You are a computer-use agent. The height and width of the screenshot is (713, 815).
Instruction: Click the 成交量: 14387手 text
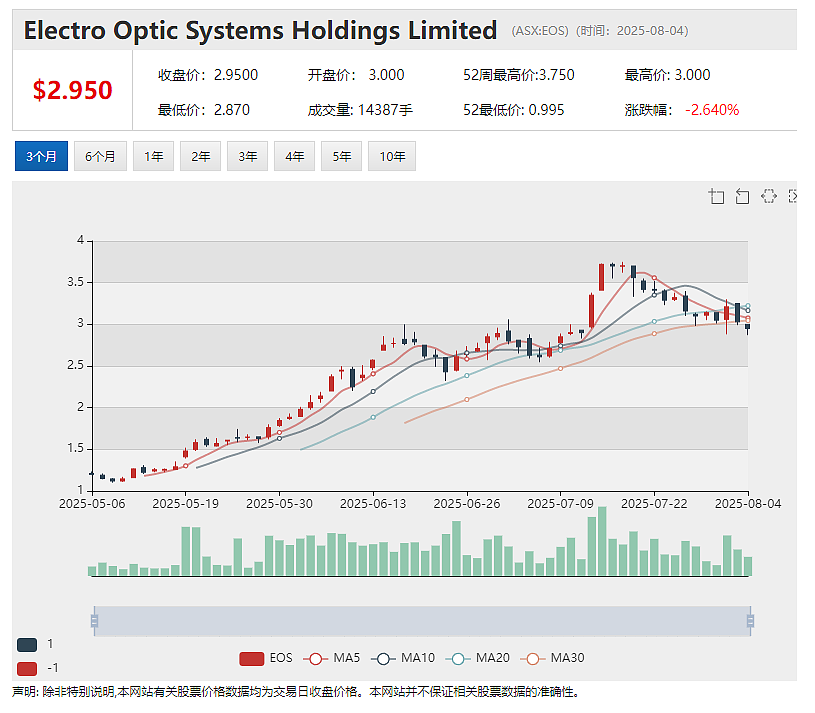tap(360, 110)
